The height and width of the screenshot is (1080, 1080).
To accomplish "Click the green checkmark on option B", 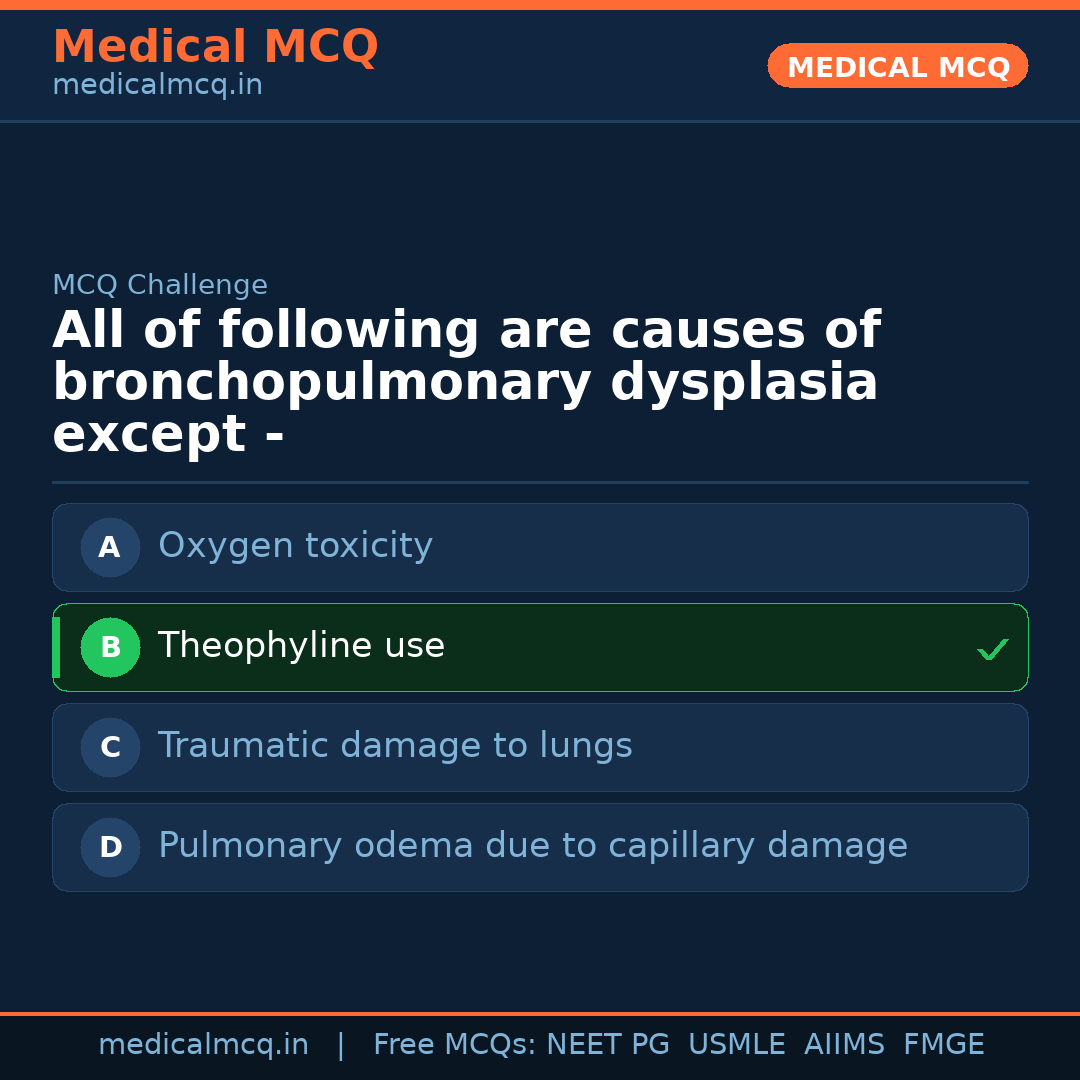I will [x=993, y=649].
